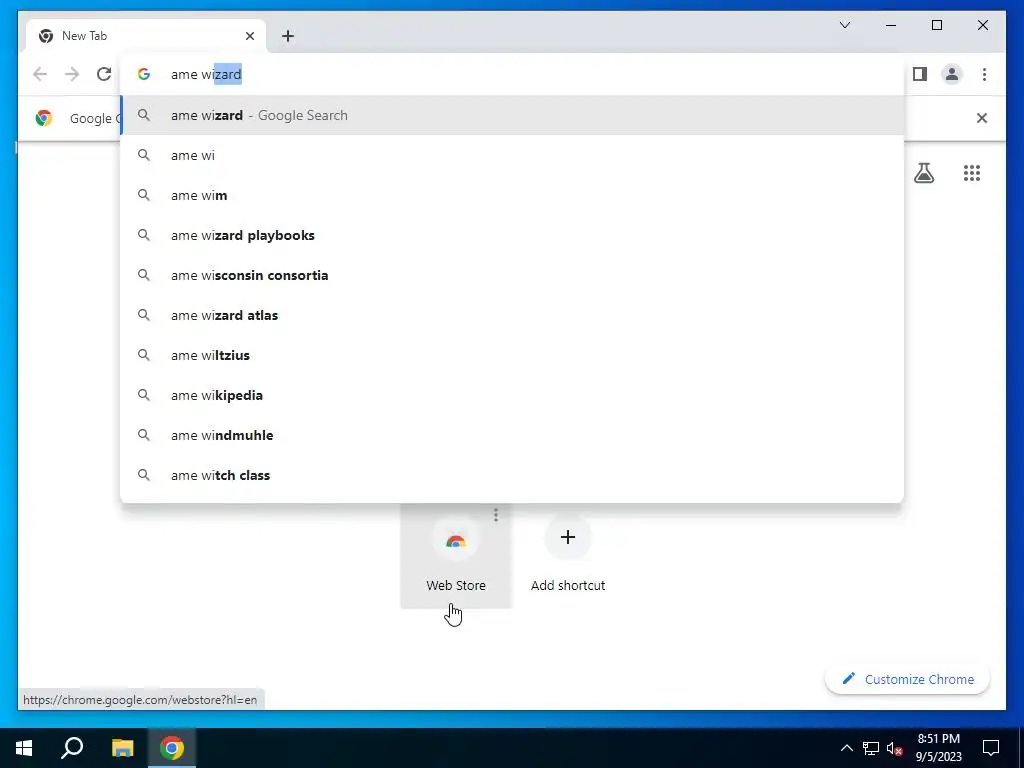Image resolution: width=1024 pixels, height=768 pixels.
Task: Open the Web Store shortcut
Action: [456, 555]
